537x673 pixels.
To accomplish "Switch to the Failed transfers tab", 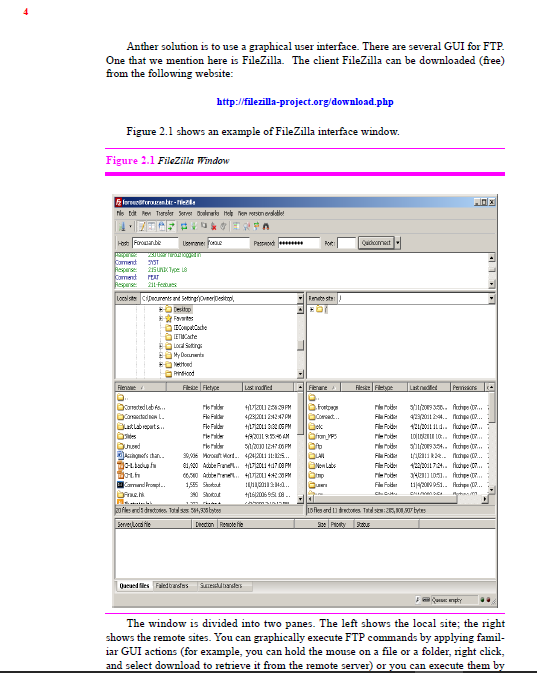I will pyautogui.click(x=172, y=586).
